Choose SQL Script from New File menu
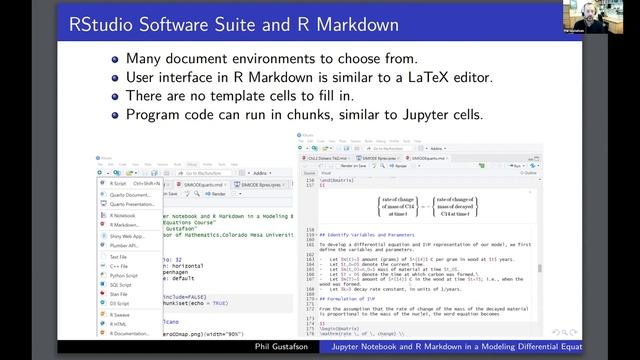 pyautogui.click(x=130, y=285)
